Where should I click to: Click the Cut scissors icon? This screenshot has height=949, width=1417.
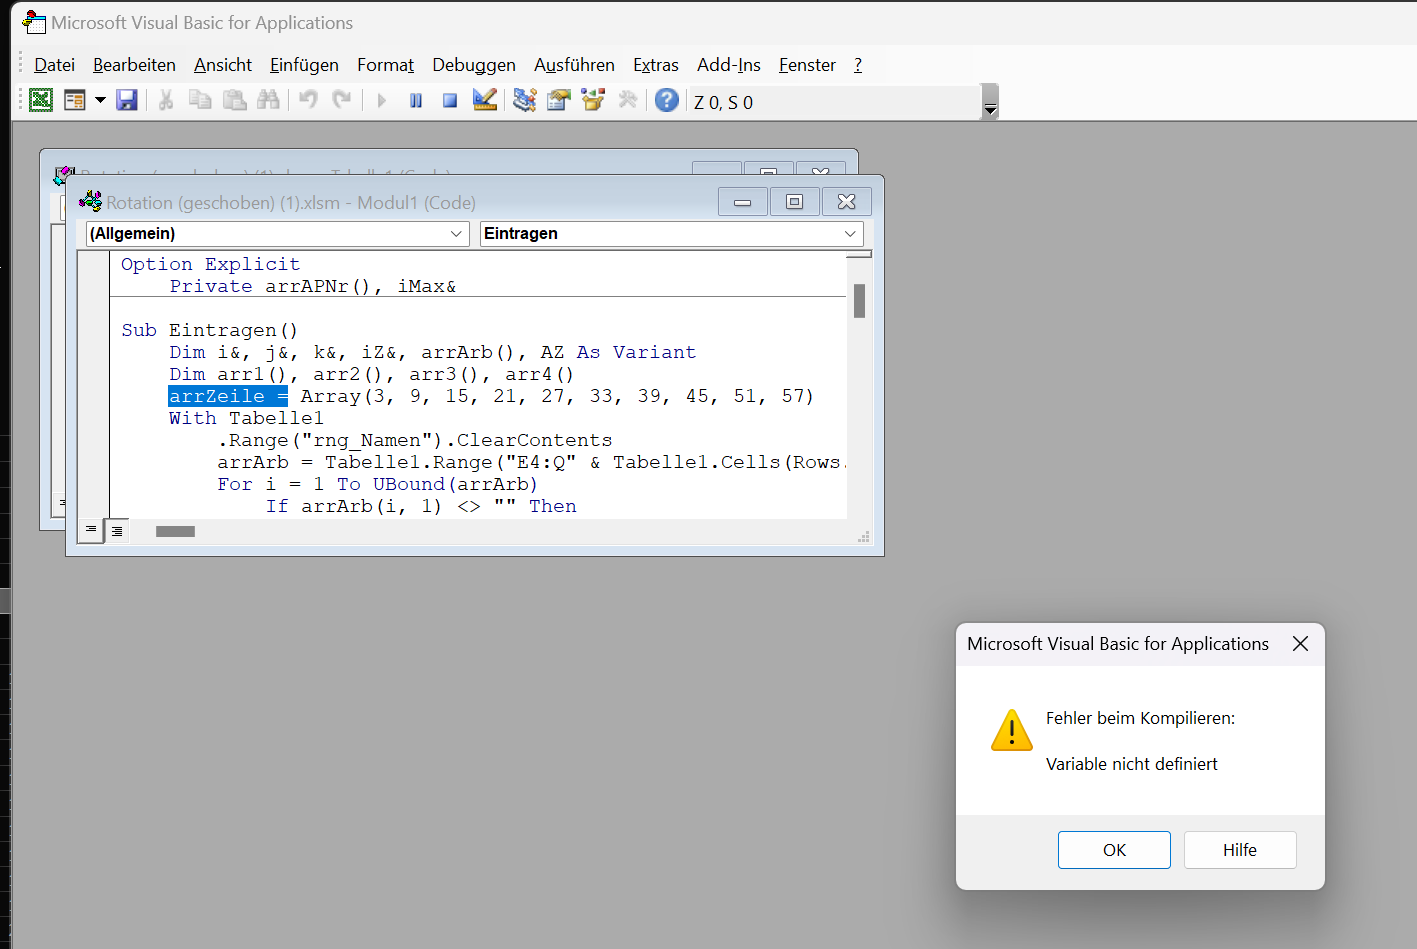click(166, 100)
